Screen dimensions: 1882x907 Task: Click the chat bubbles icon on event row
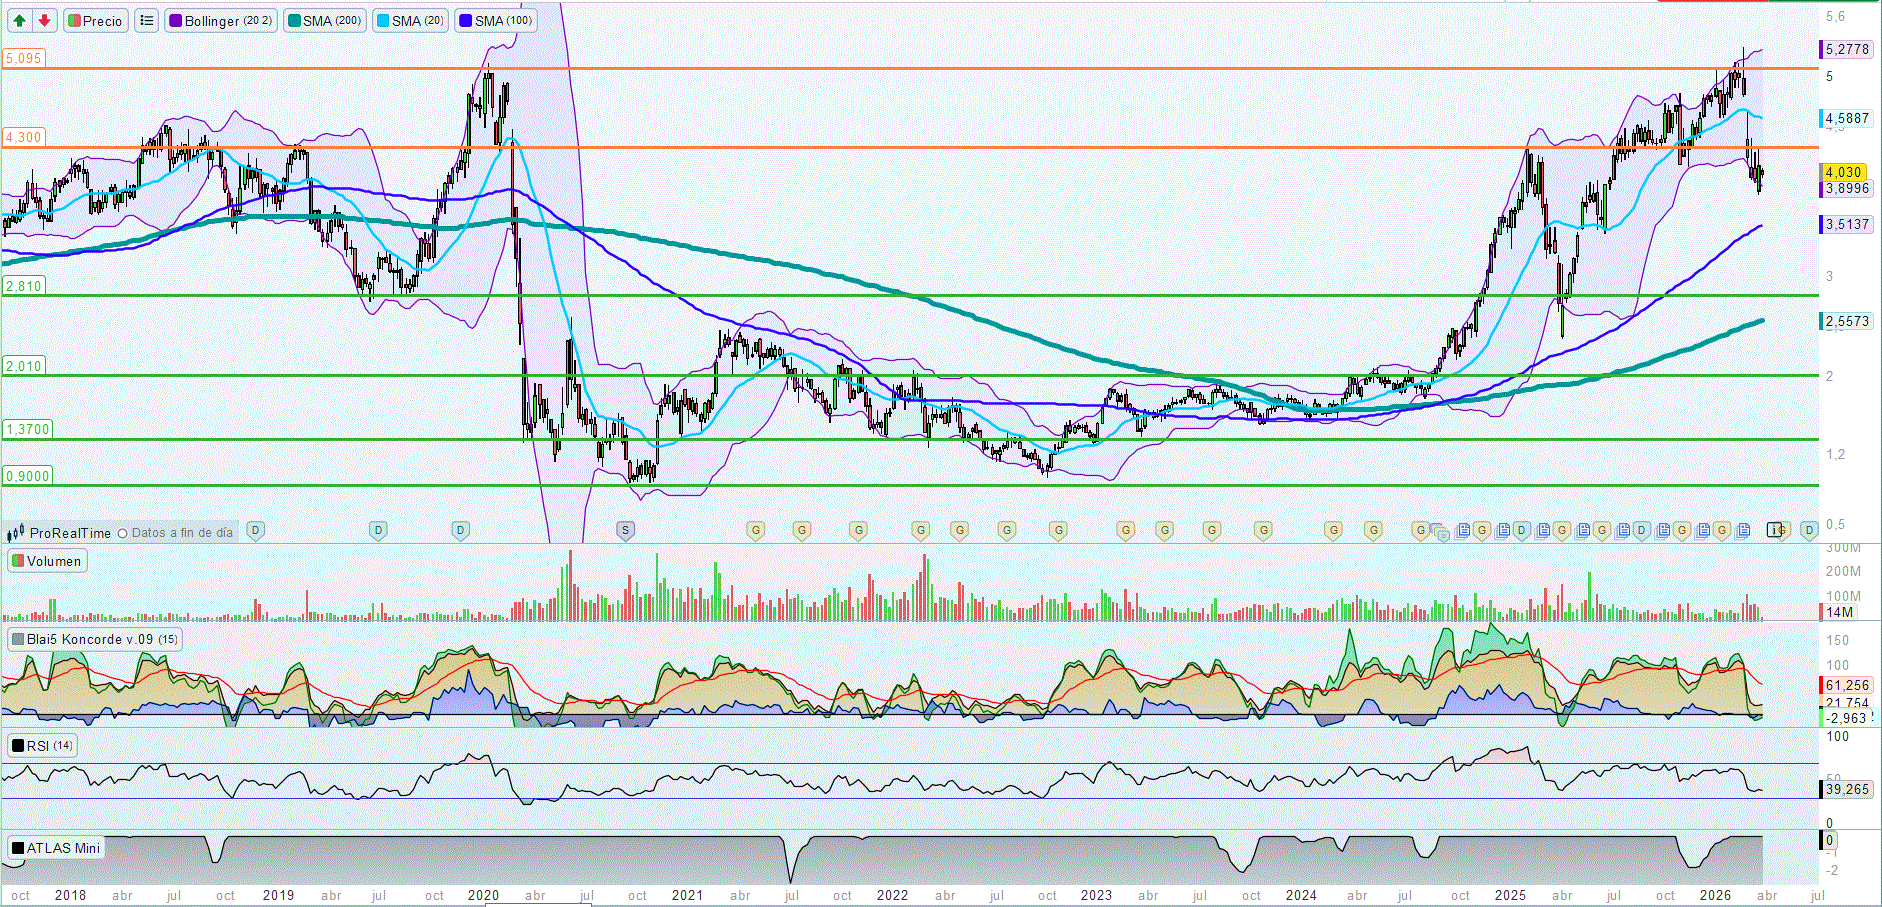tap(1438, 531)
